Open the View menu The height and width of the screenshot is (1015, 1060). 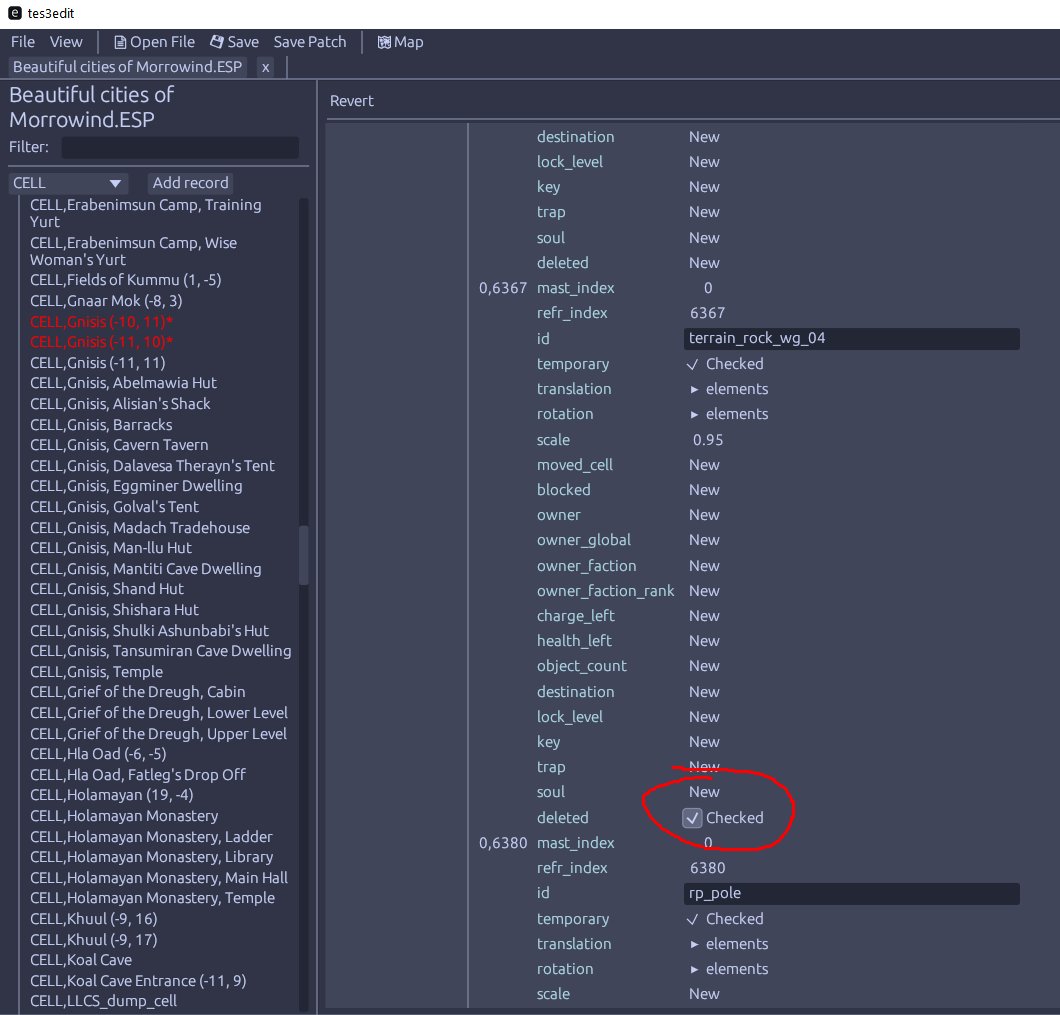coord(66,42)
